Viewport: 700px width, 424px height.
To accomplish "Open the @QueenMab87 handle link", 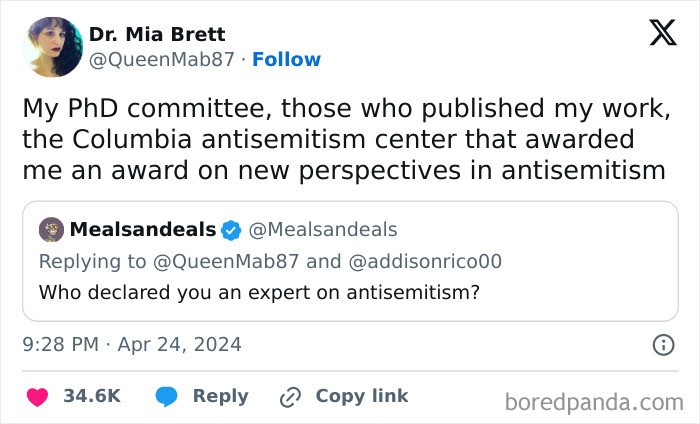I will (x=162, y=59).
